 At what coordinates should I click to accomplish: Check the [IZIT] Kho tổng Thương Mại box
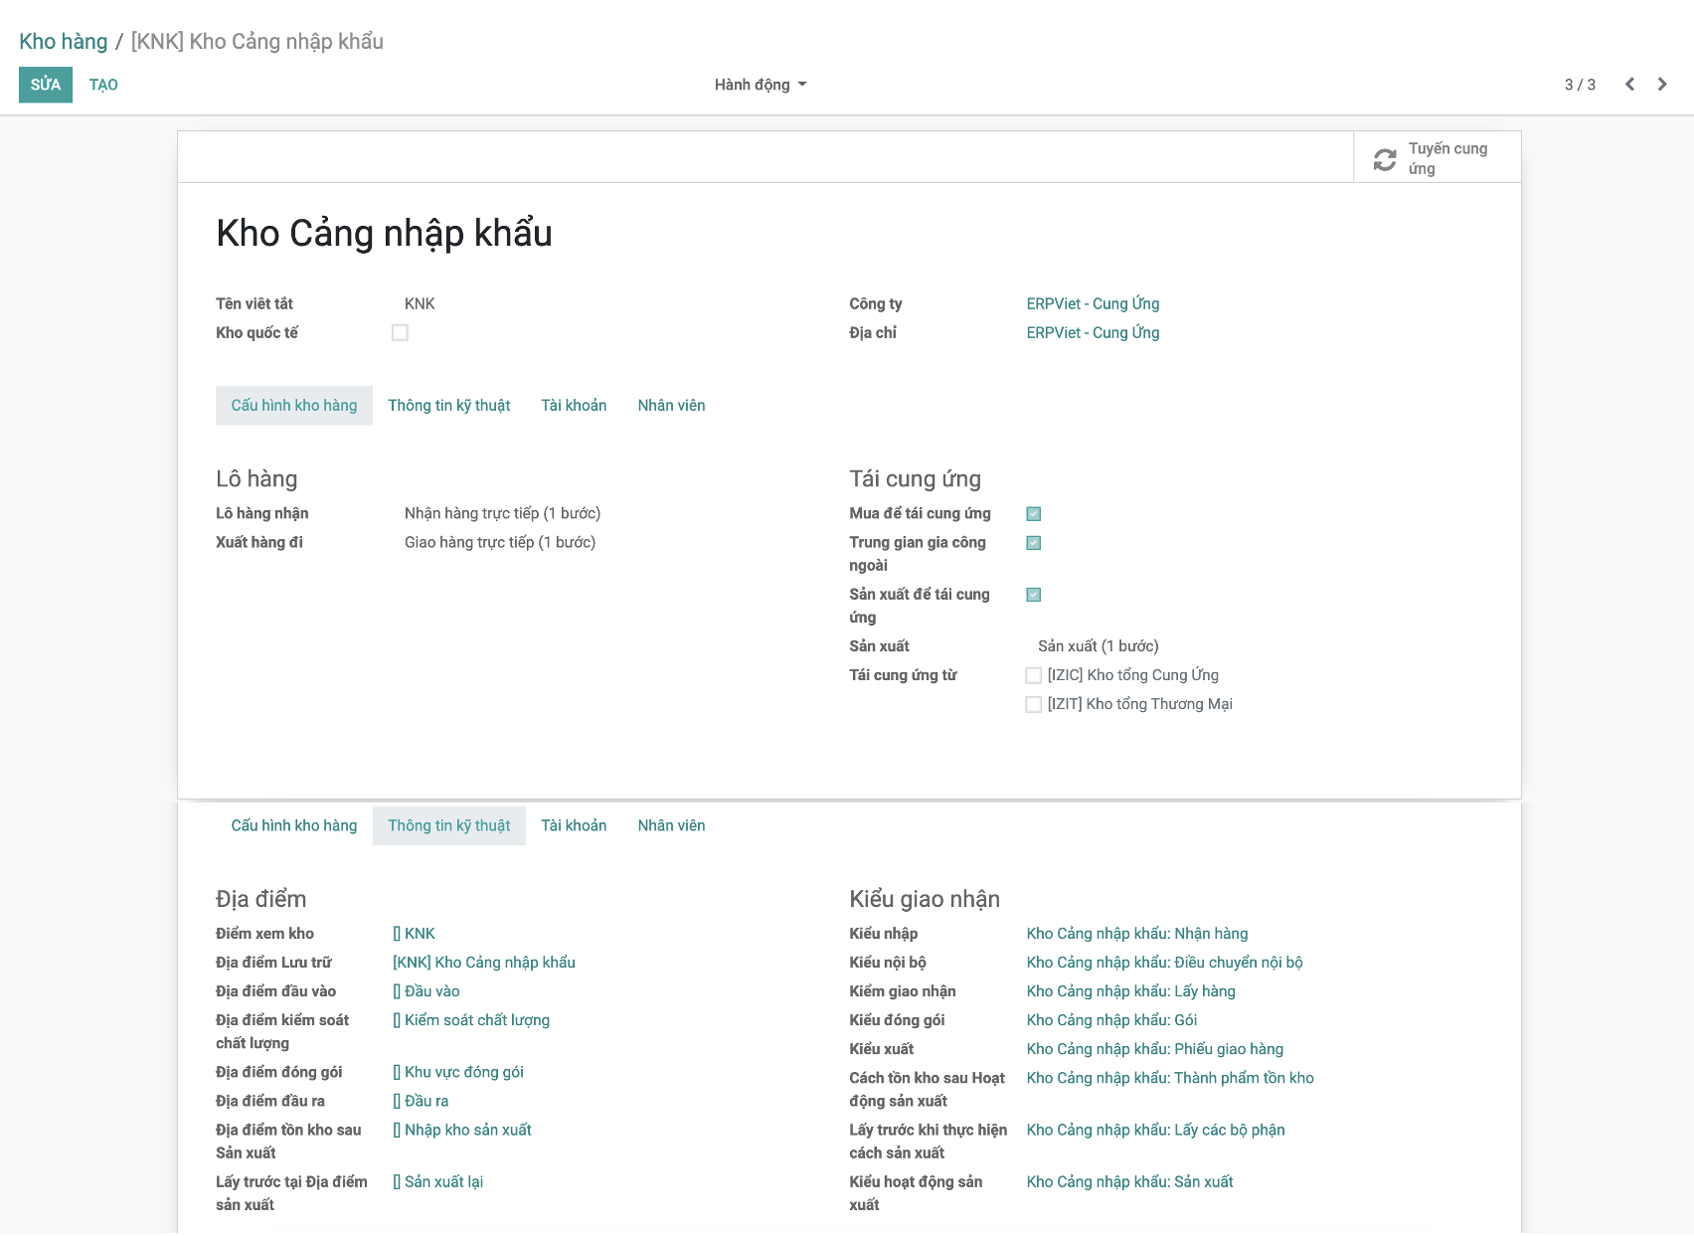(1033, 705)
